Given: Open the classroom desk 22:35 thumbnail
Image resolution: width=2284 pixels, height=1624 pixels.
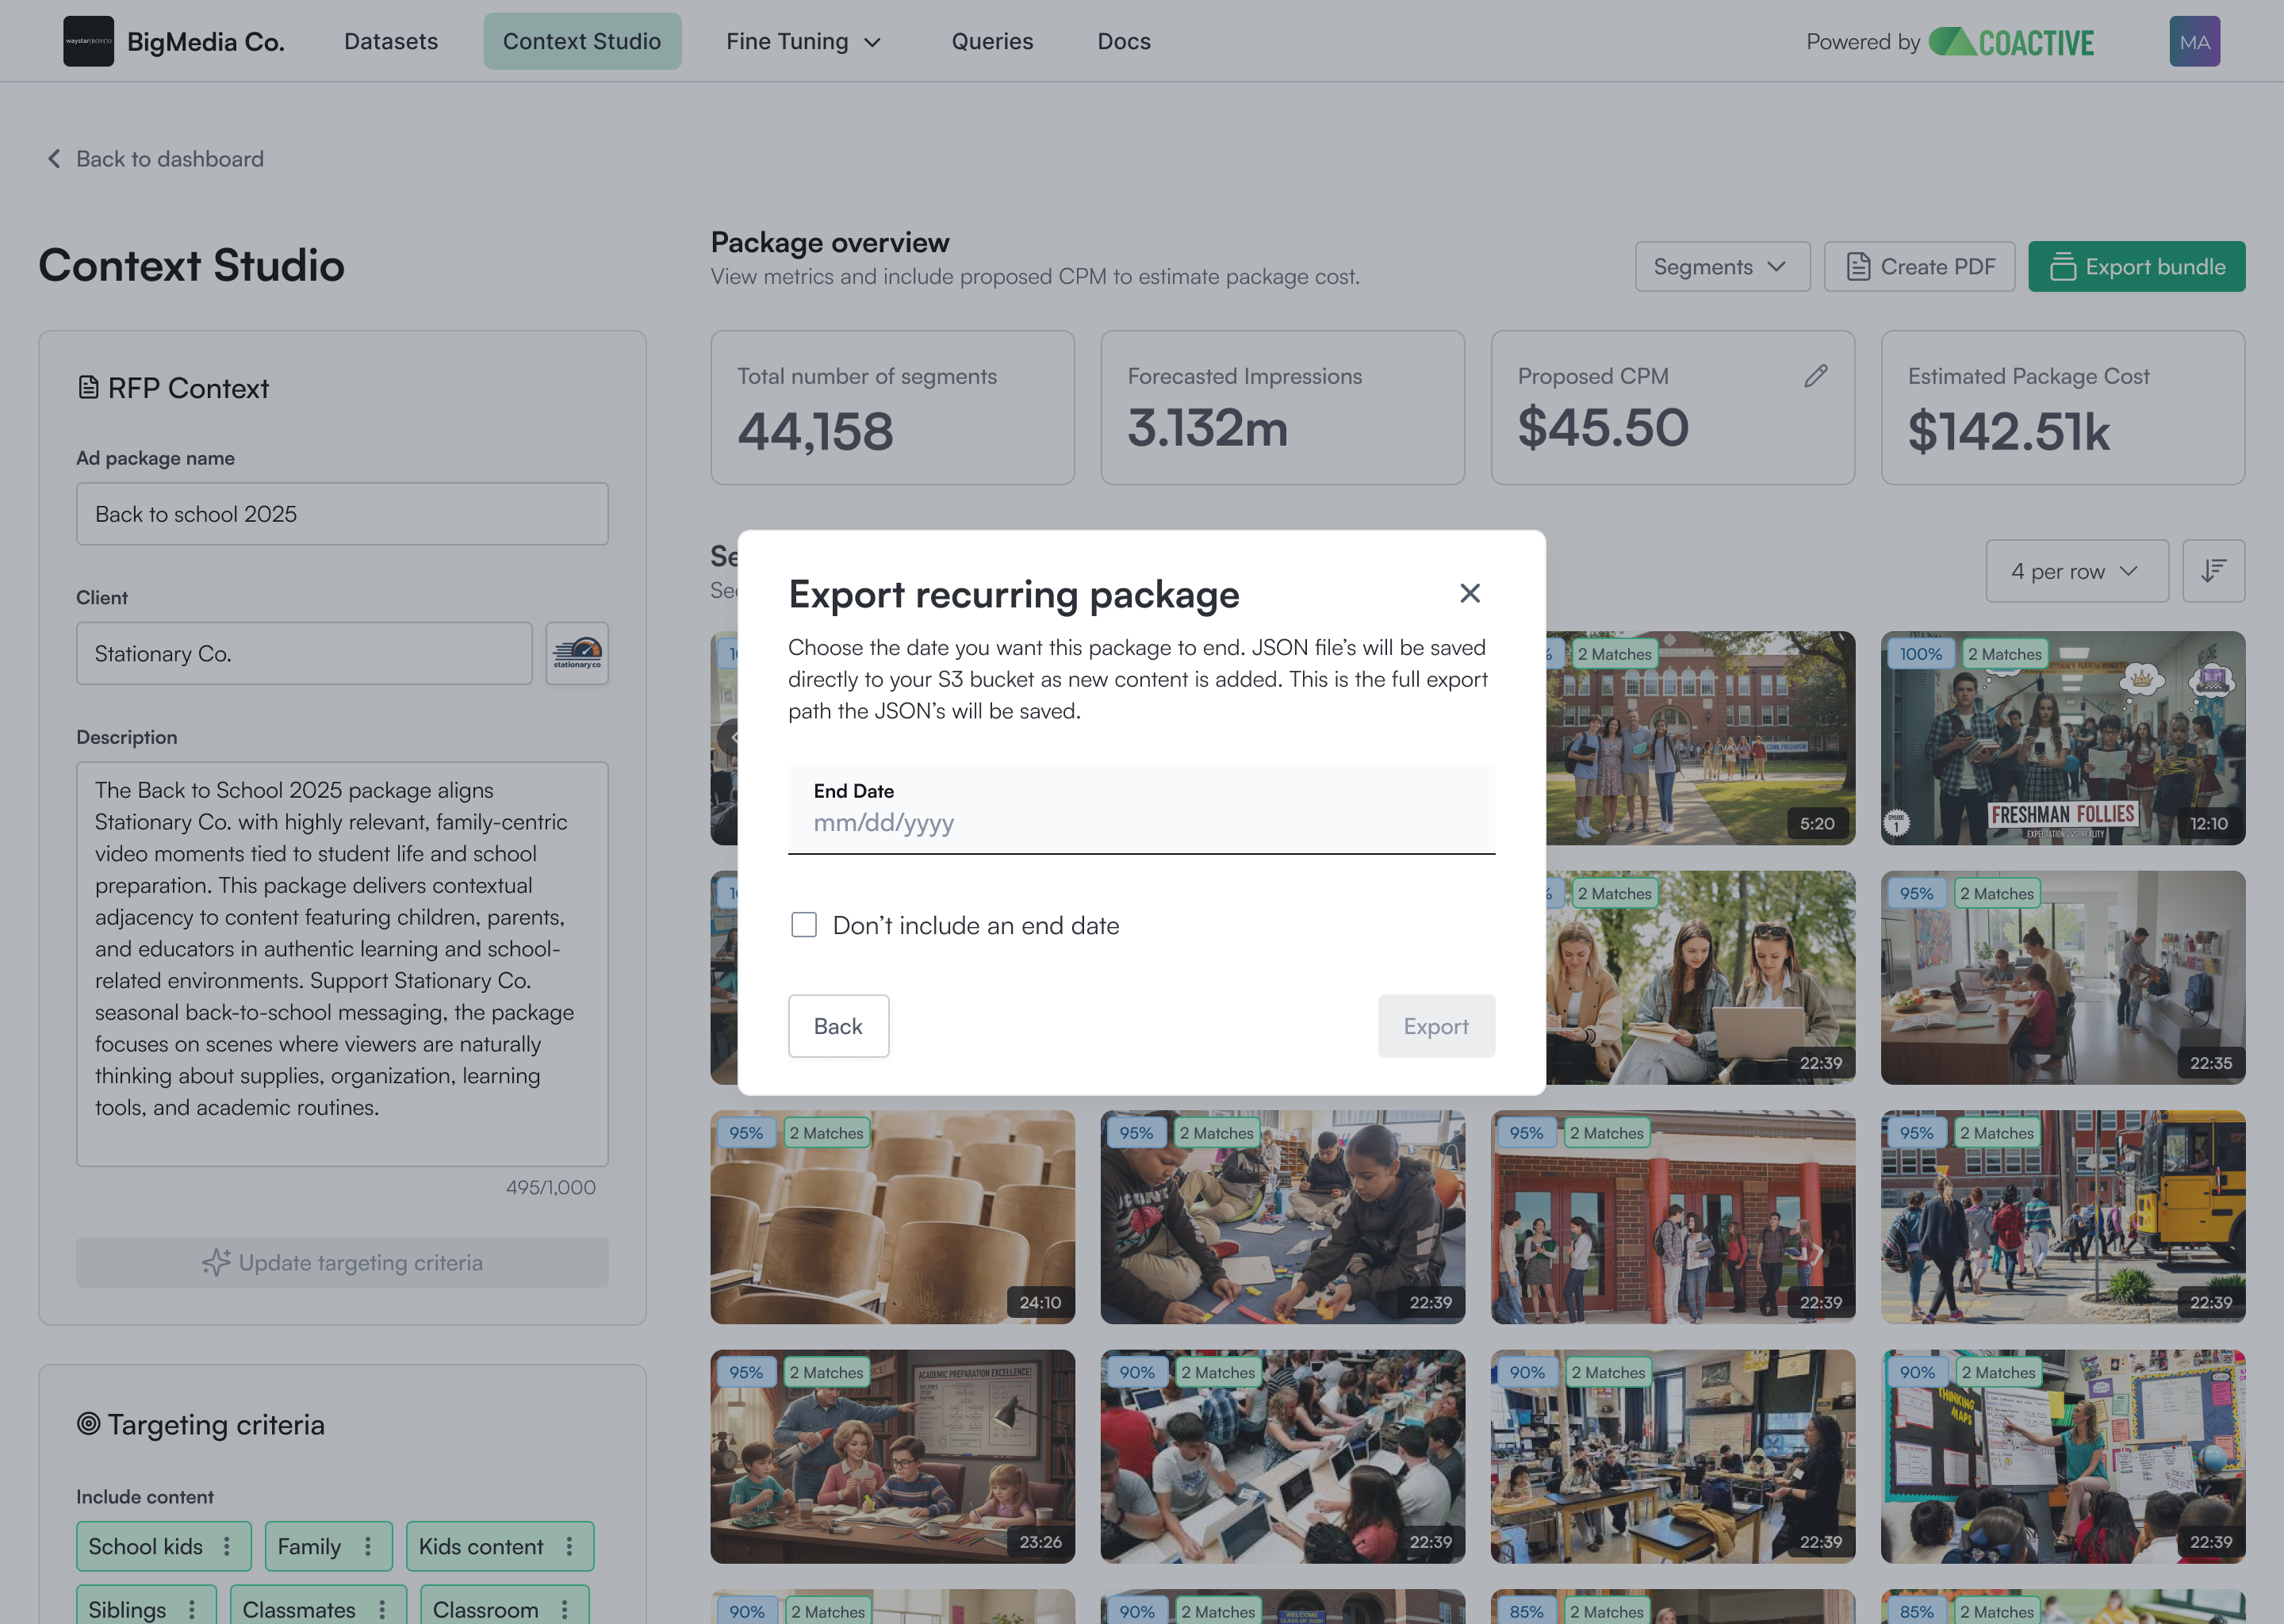Looking at the screenshot, I should point(2062,978).
